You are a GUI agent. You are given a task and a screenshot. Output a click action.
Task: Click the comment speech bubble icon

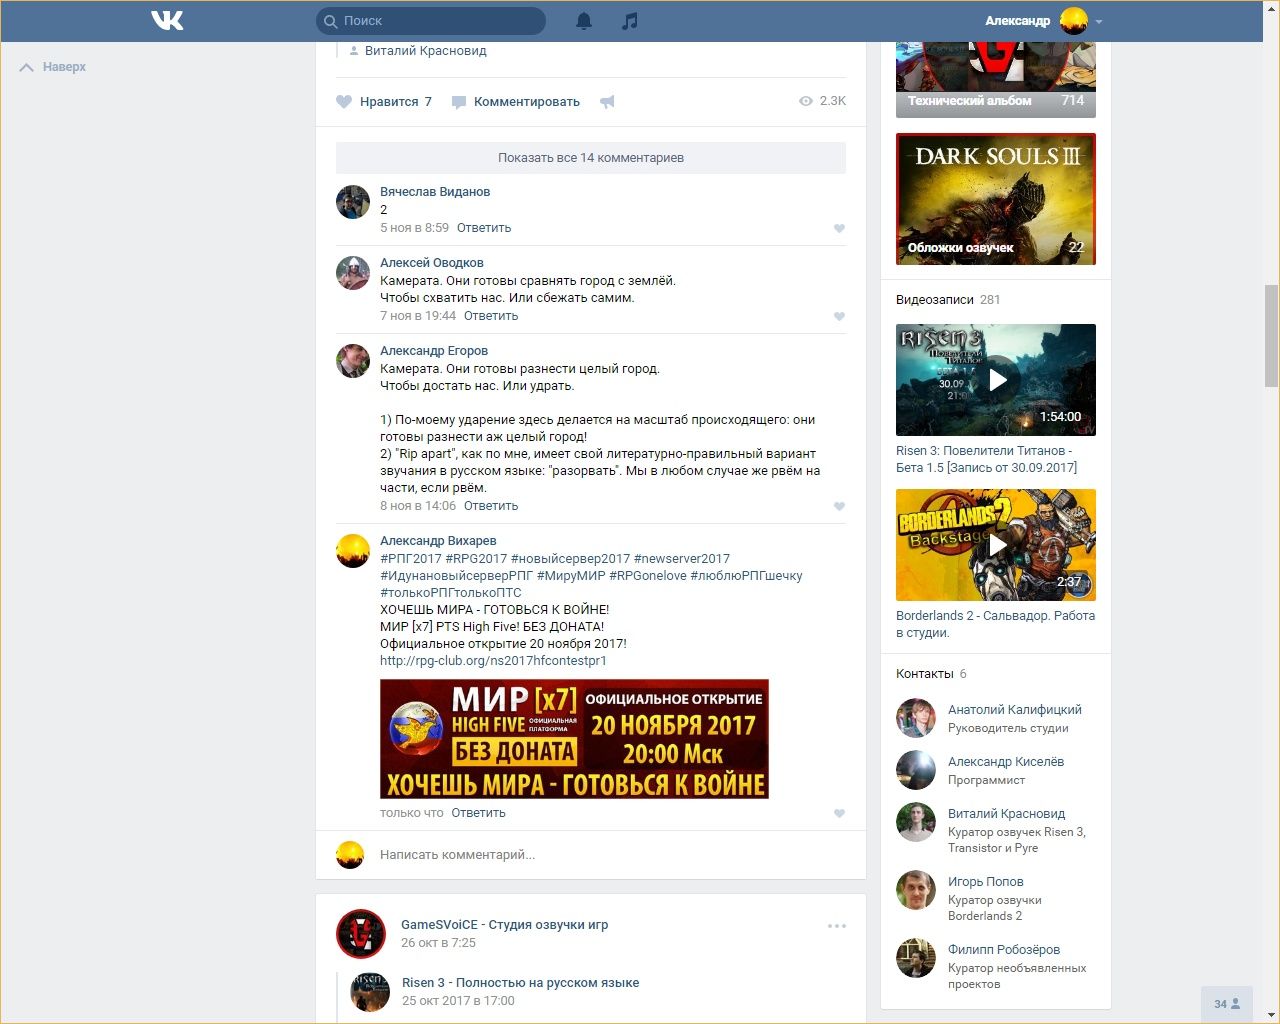pos(459,102)
